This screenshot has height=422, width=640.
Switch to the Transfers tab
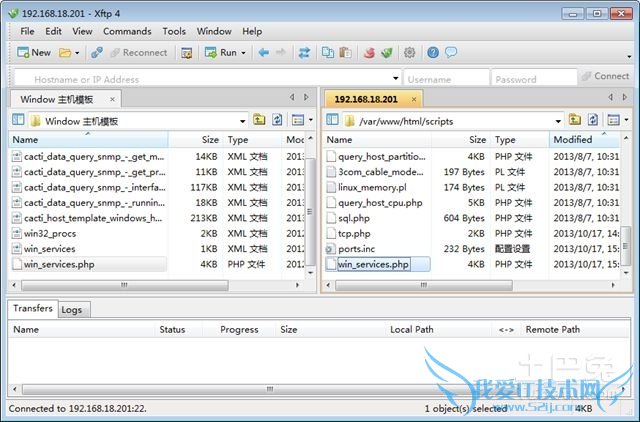click(x=33, y=309)
